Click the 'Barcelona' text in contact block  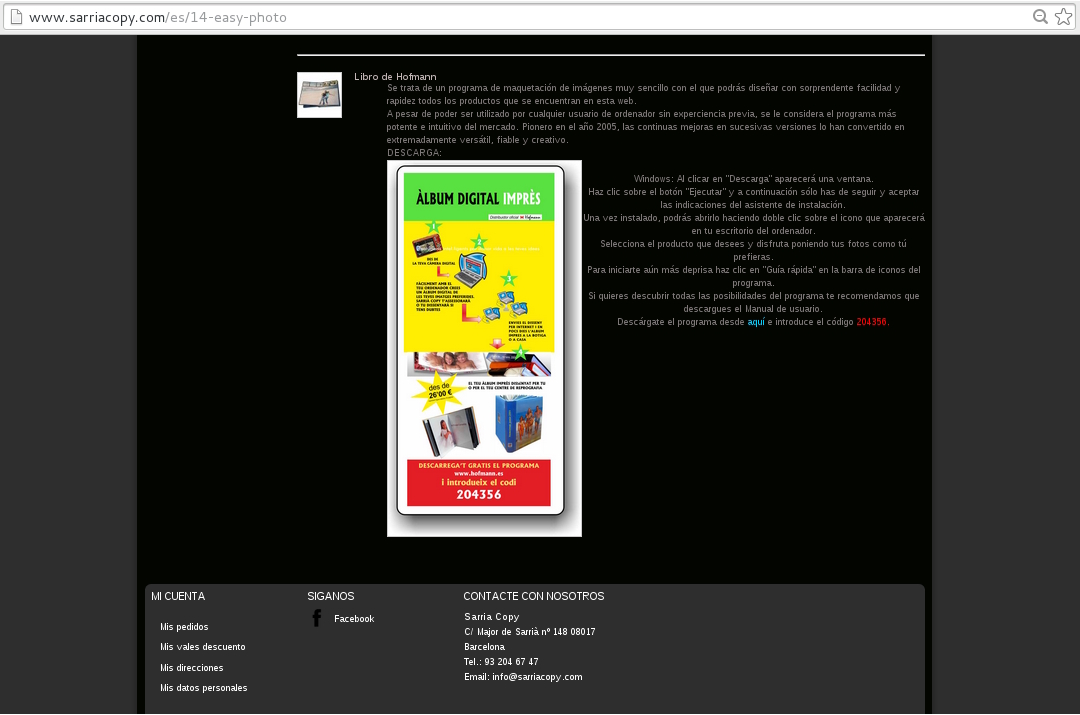484,647
